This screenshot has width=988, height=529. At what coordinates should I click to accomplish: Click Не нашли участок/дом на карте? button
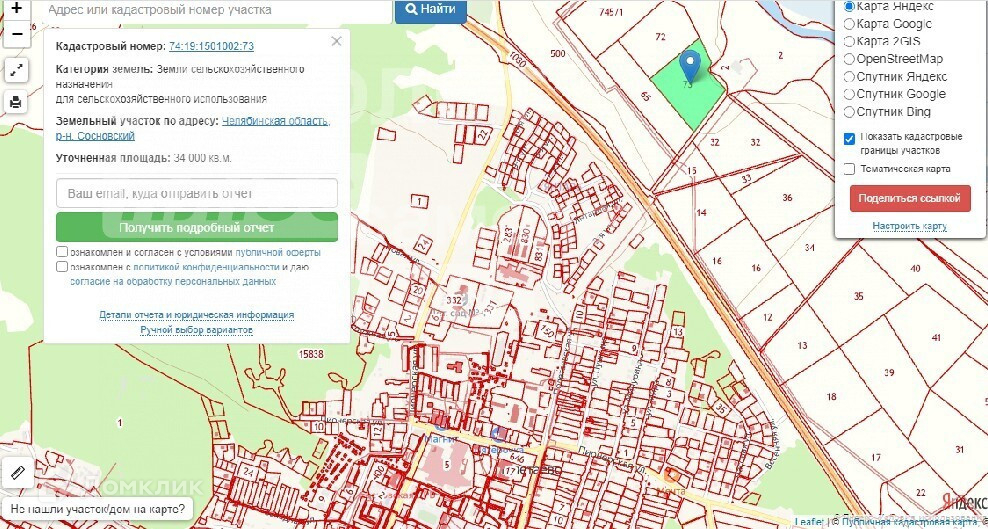click(98, 509)
